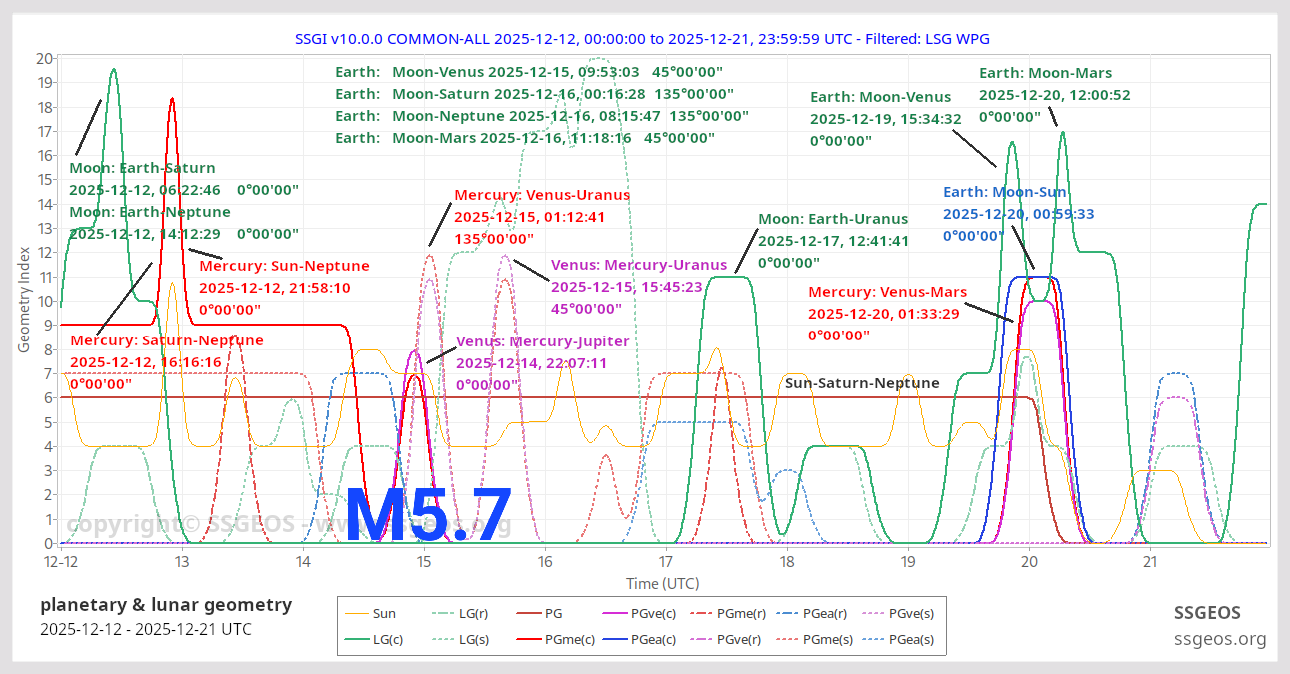Image resolution: width=1290 pixels, height=674 pixels.
Task: Click the chart title mentioning COMMON-ALL filter
Action: click(x=643, y=39)
